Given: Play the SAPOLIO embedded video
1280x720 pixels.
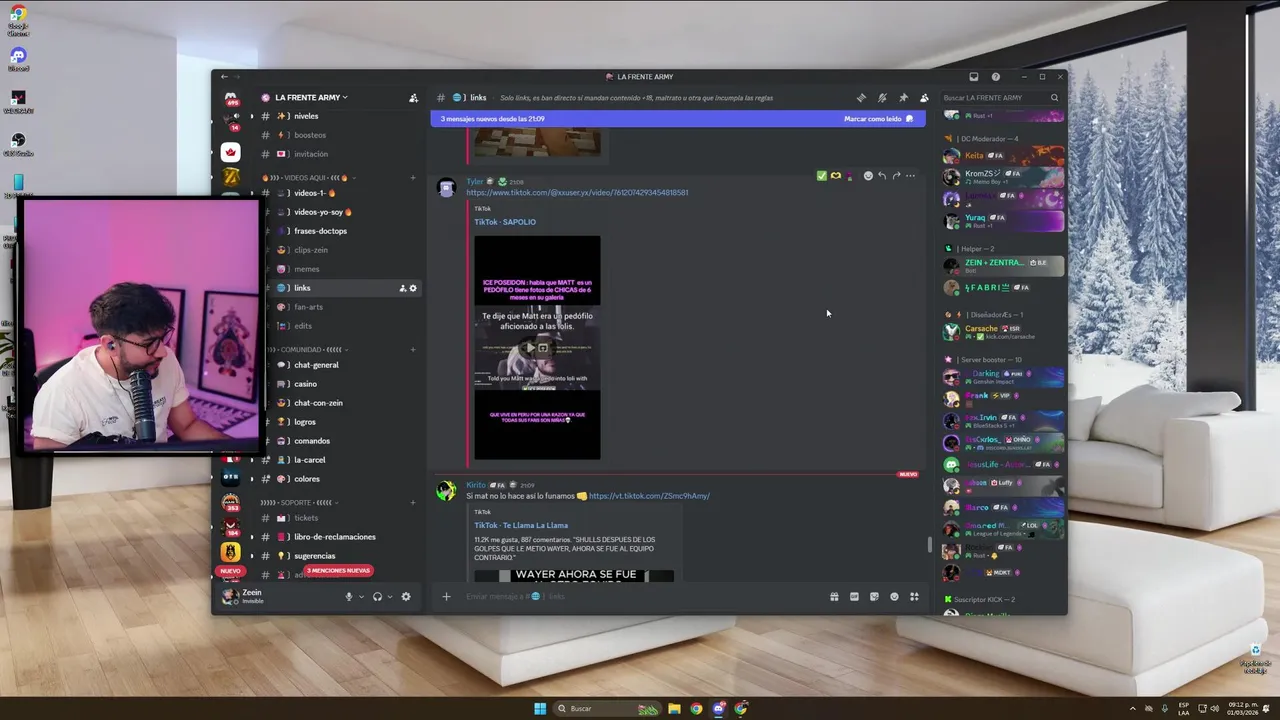Looking at the screenshot, I should (530, 348).
